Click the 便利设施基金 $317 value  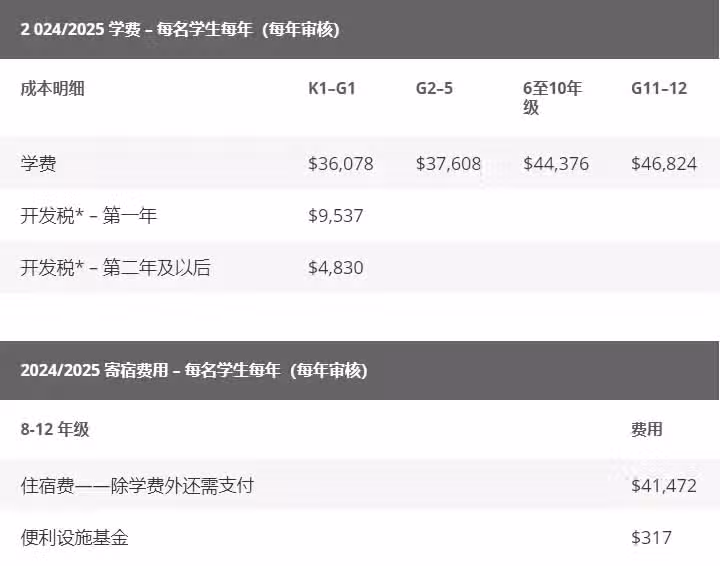[x=652, y=538]
